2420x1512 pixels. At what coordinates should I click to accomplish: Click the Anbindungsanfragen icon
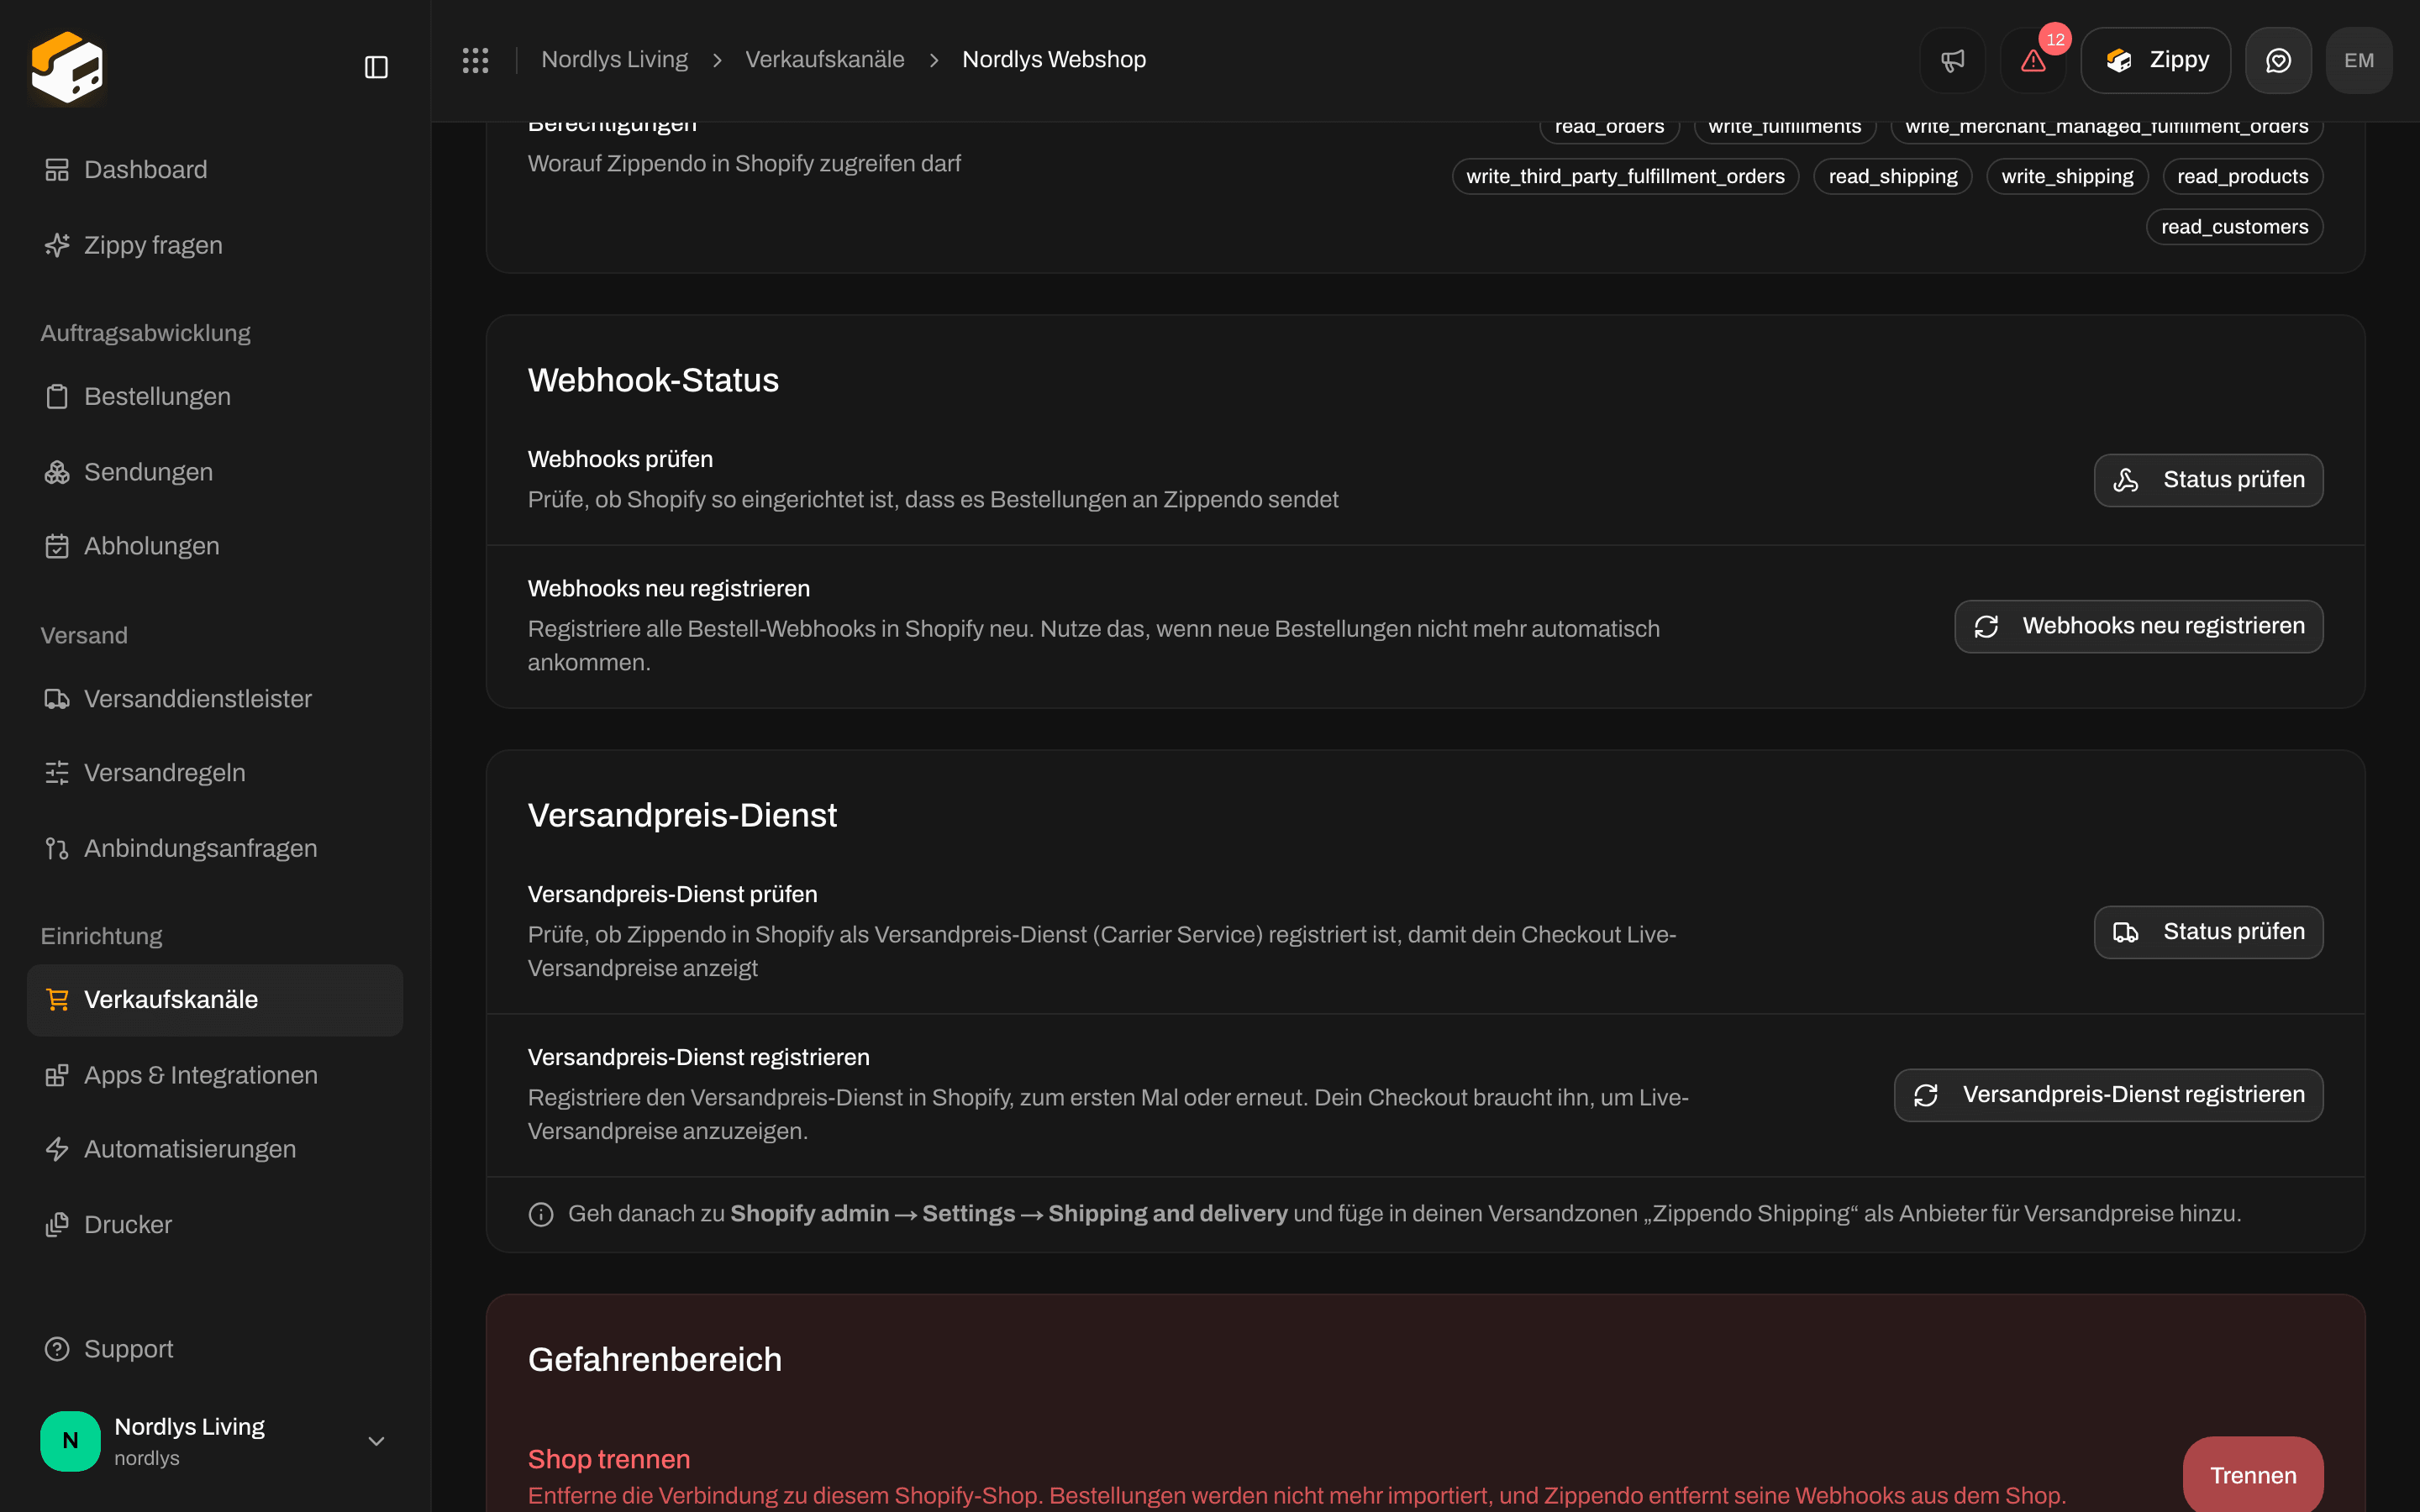pos(57,848)
